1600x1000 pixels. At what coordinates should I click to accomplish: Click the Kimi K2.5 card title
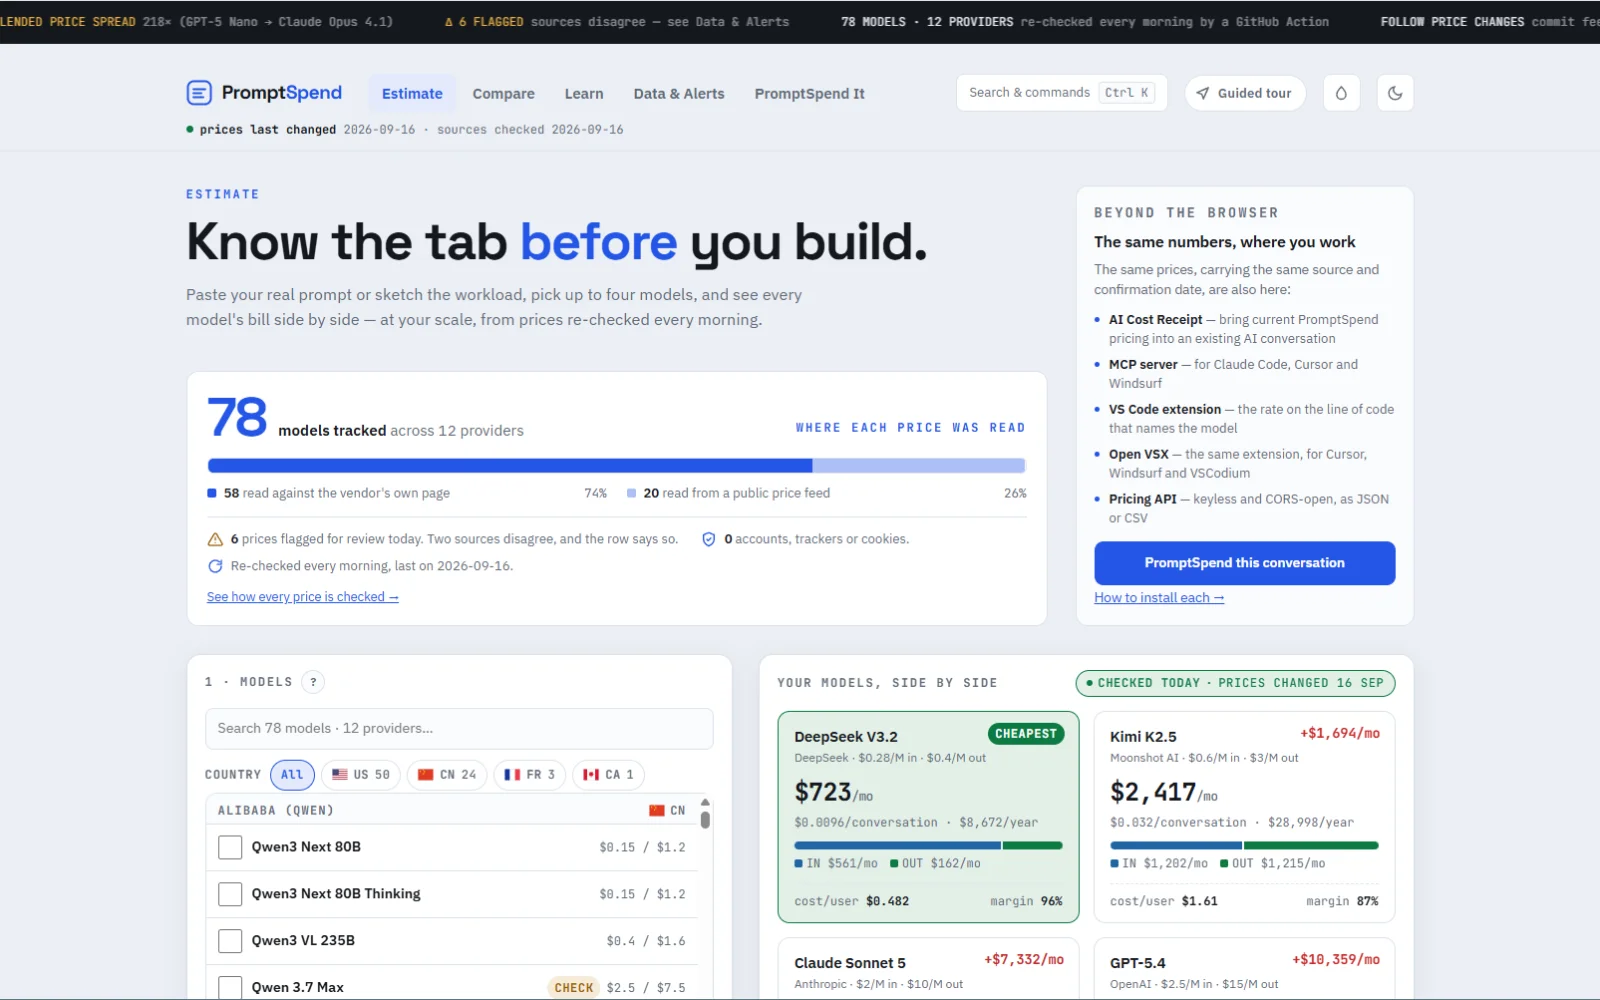pos(1143,737)
